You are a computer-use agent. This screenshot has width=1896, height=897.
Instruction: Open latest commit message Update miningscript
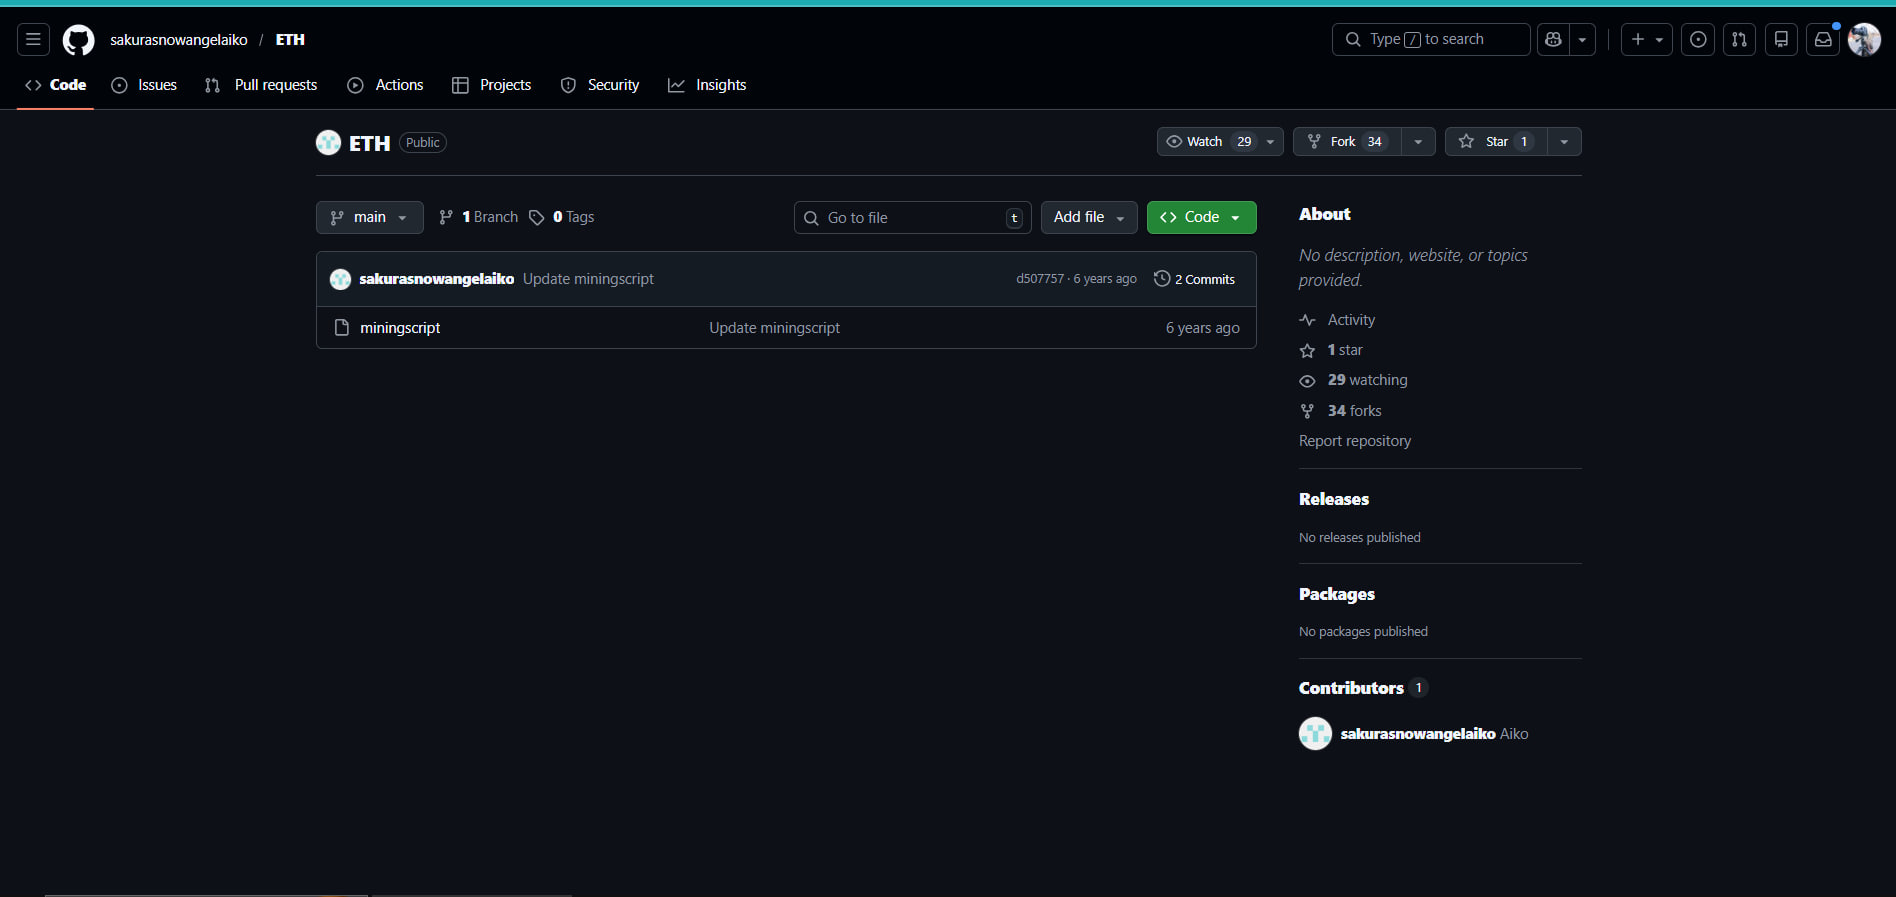coord(588,280)
